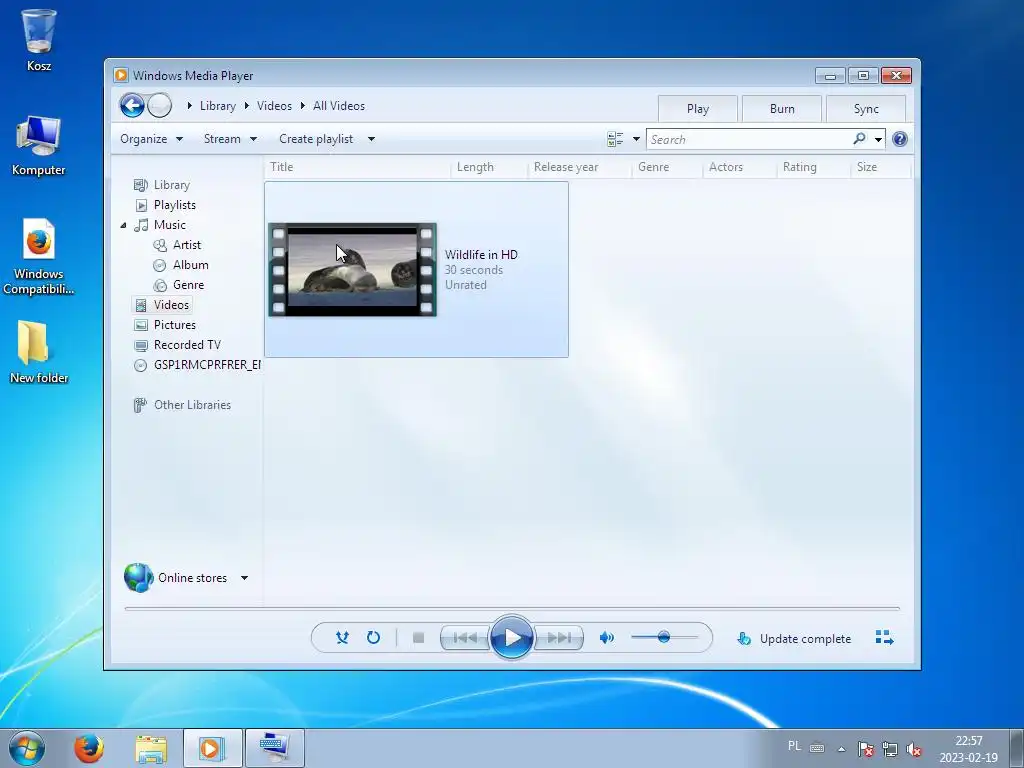
Task: Open the Help question mark icon
Action: click(x=900, y=139)
